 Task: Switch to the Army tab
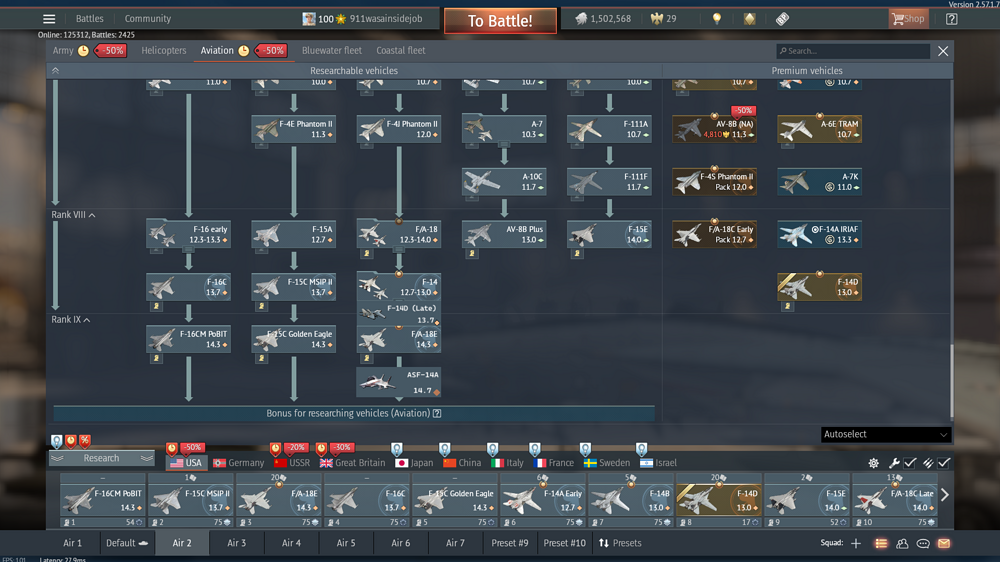[63, 50]
